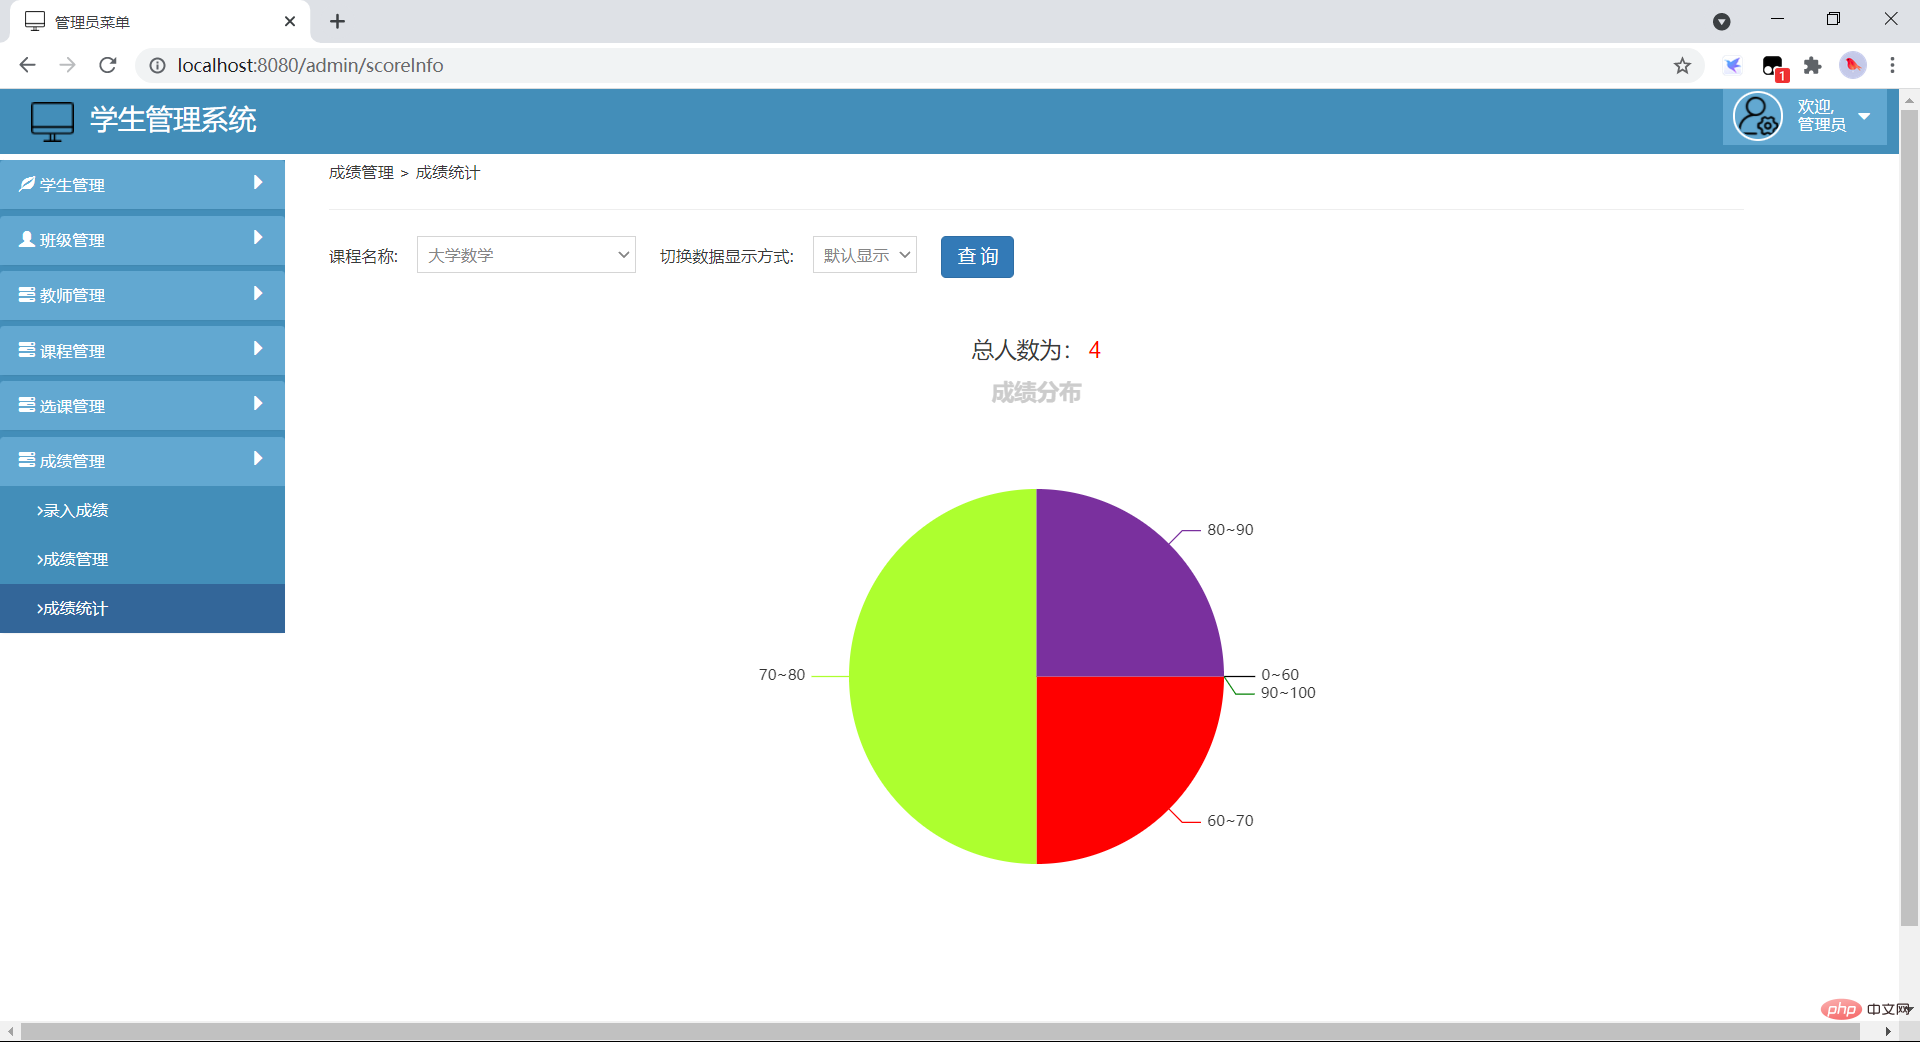Click the tab search dropdown icon
Viewport: 1920px width, 1042px height.
pyautogui.click(x=1721, y=21)
